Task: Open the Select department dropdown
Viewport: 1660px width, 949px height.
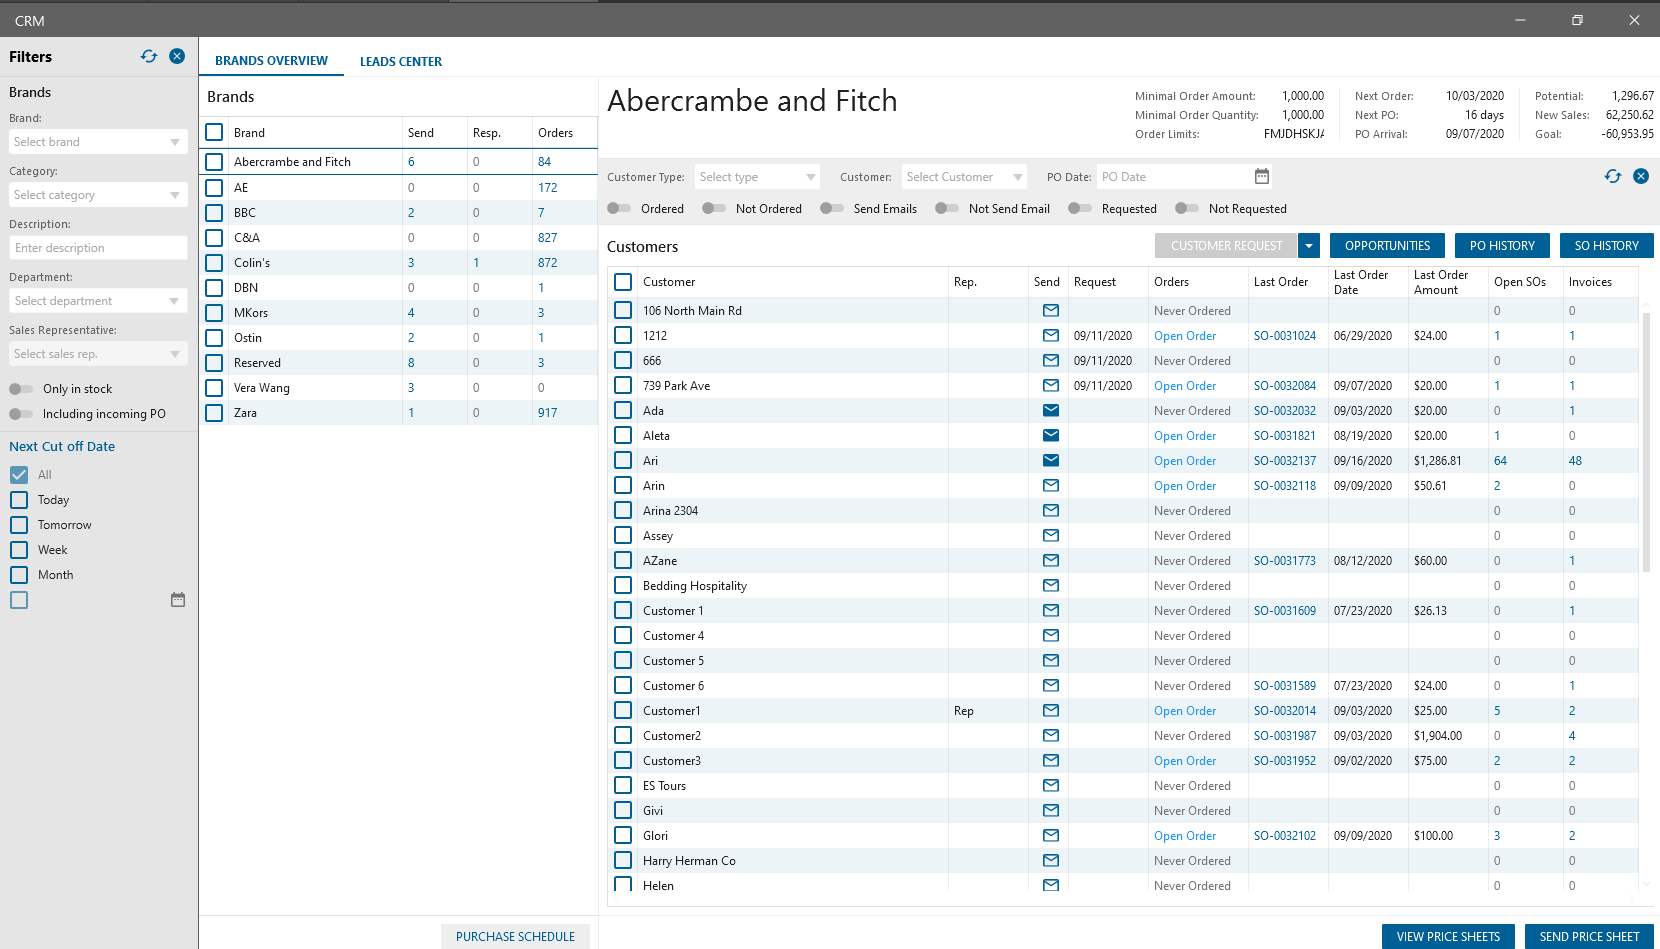Action: coord(98,301)
